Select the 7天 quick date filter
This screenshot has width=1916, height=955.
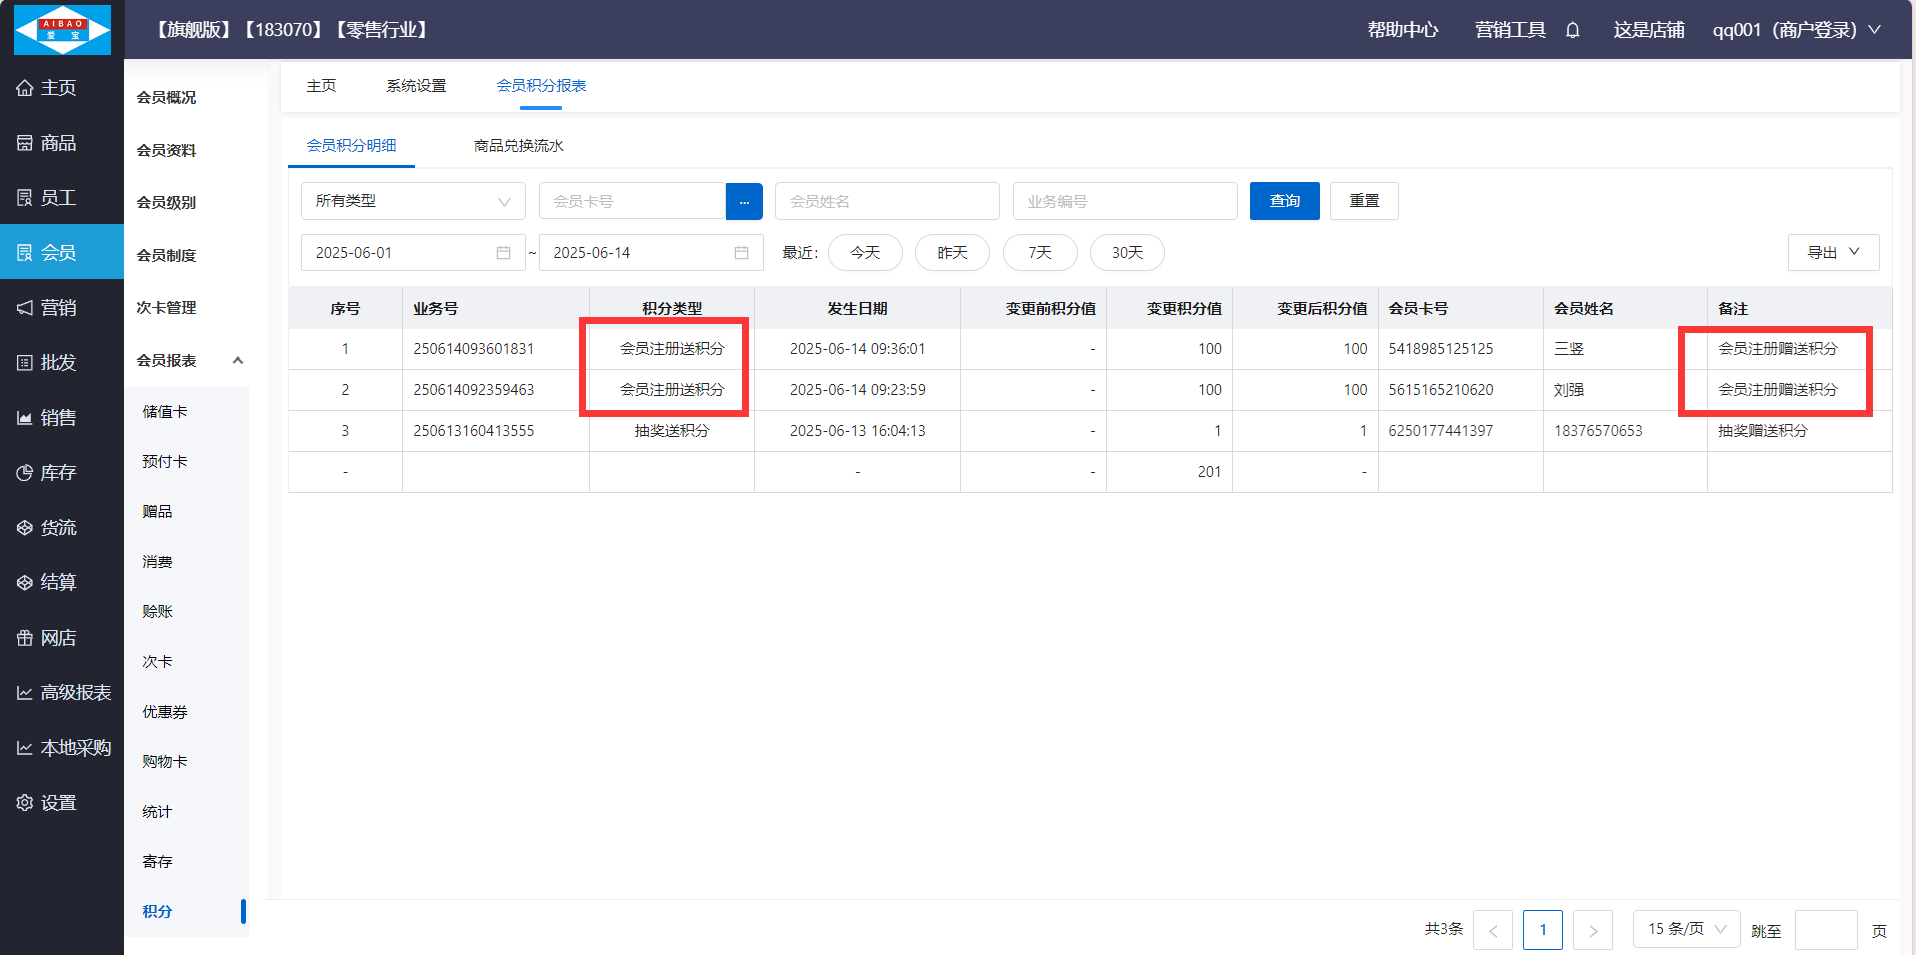click(x=1040, y=253)
